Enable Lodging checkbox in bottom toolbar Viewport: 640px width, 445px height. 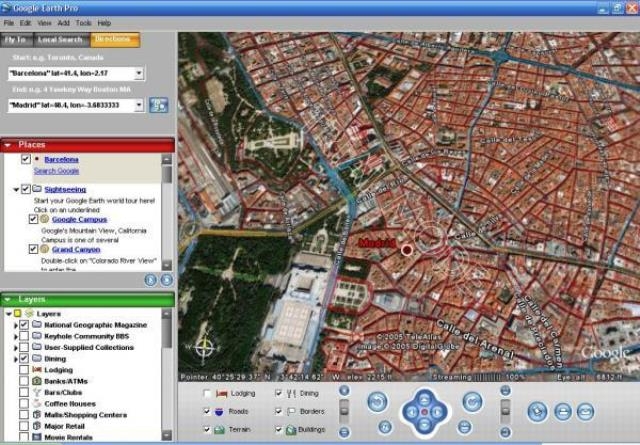click(207, 394)
